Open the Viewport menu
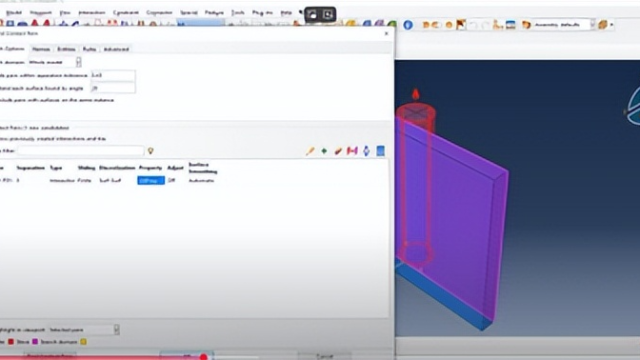This screenshot has height=360, width=640. pos(40,13)
